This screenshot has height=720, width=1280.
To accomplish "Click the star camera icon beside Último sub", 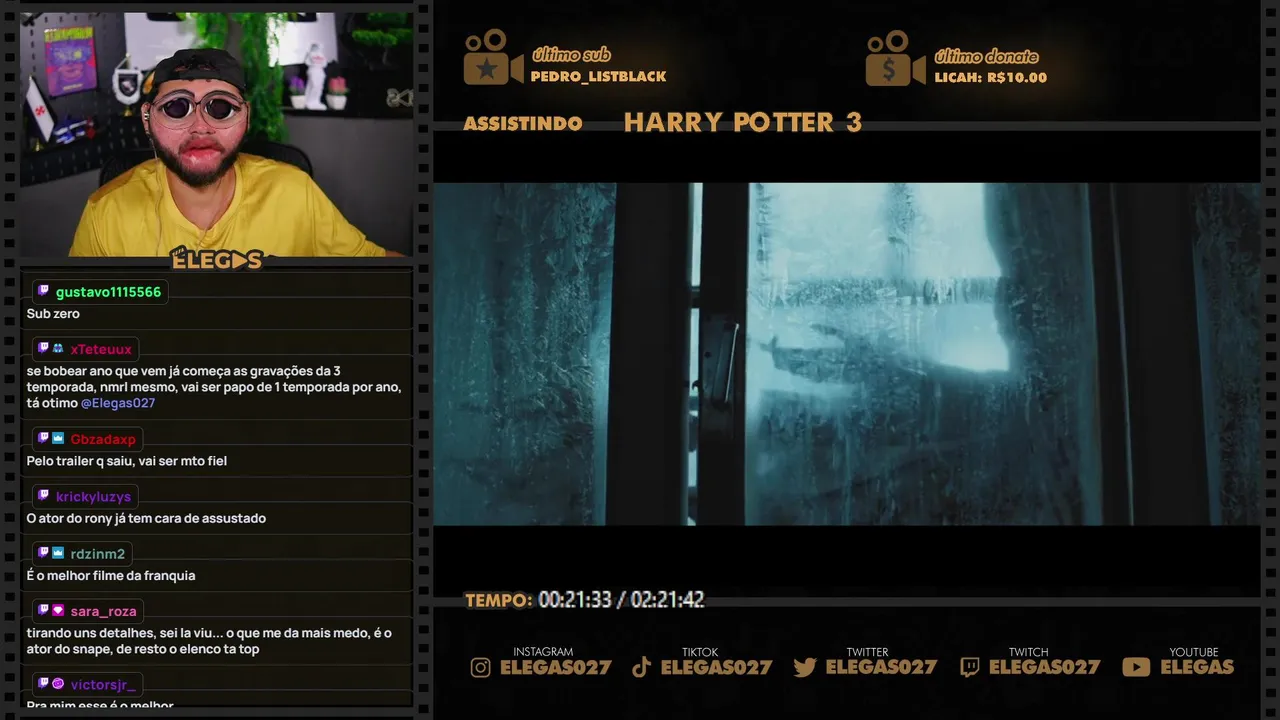I will point(493,57).
